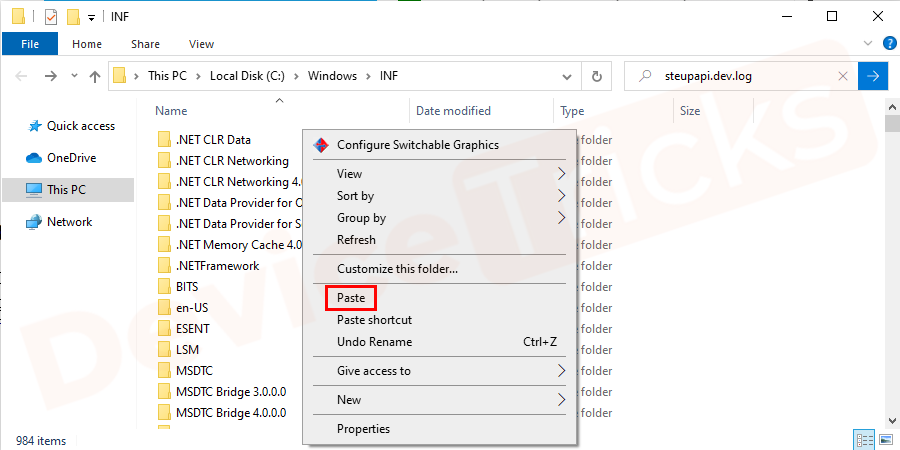
Task: Expand the New submenu in context menu
Action: (x=439, y=399)
